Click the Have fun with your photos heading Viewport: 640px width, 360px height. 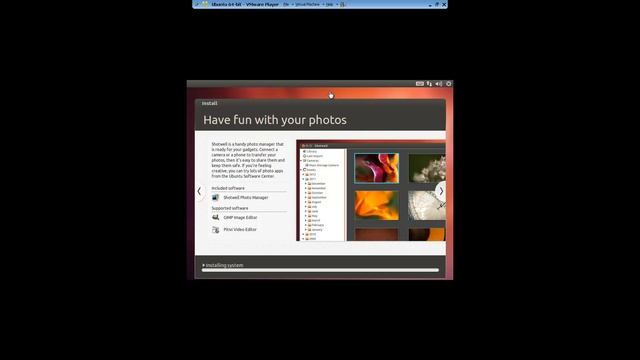(275, 120)
